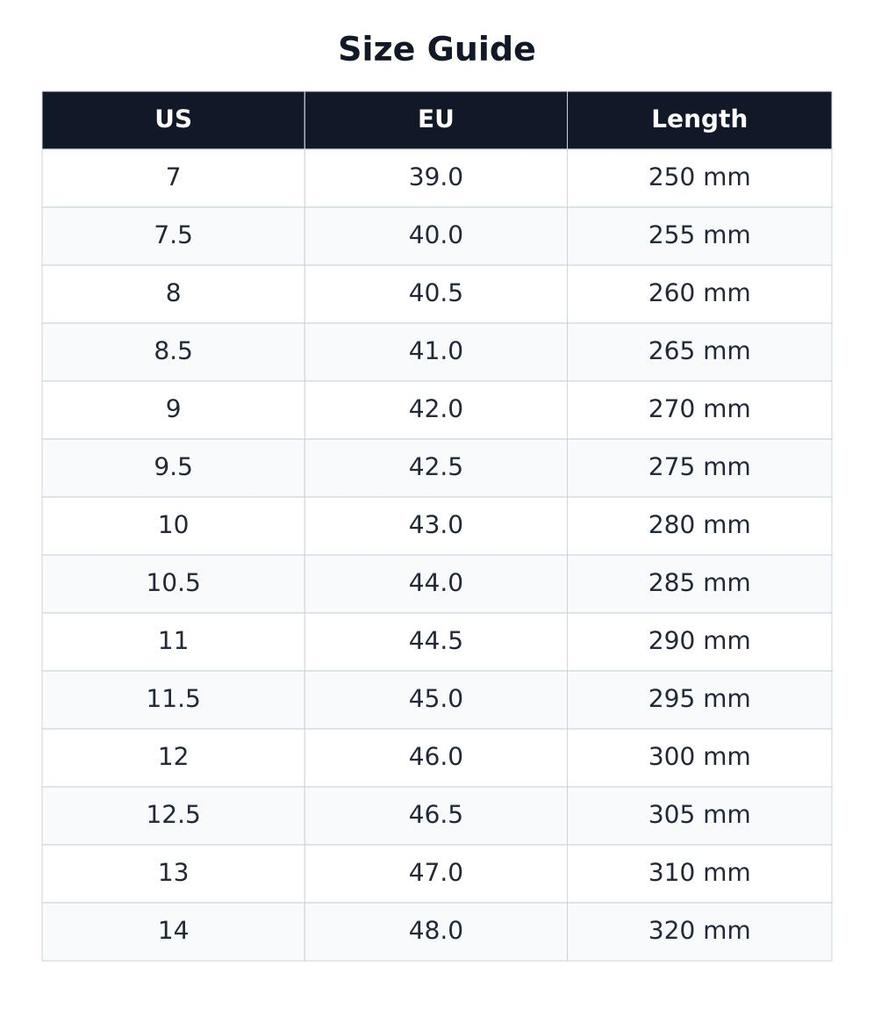Viewport: 874px width, 1024px height.
Task: Select the 295 mm length cell
Action: pos(700,699)
